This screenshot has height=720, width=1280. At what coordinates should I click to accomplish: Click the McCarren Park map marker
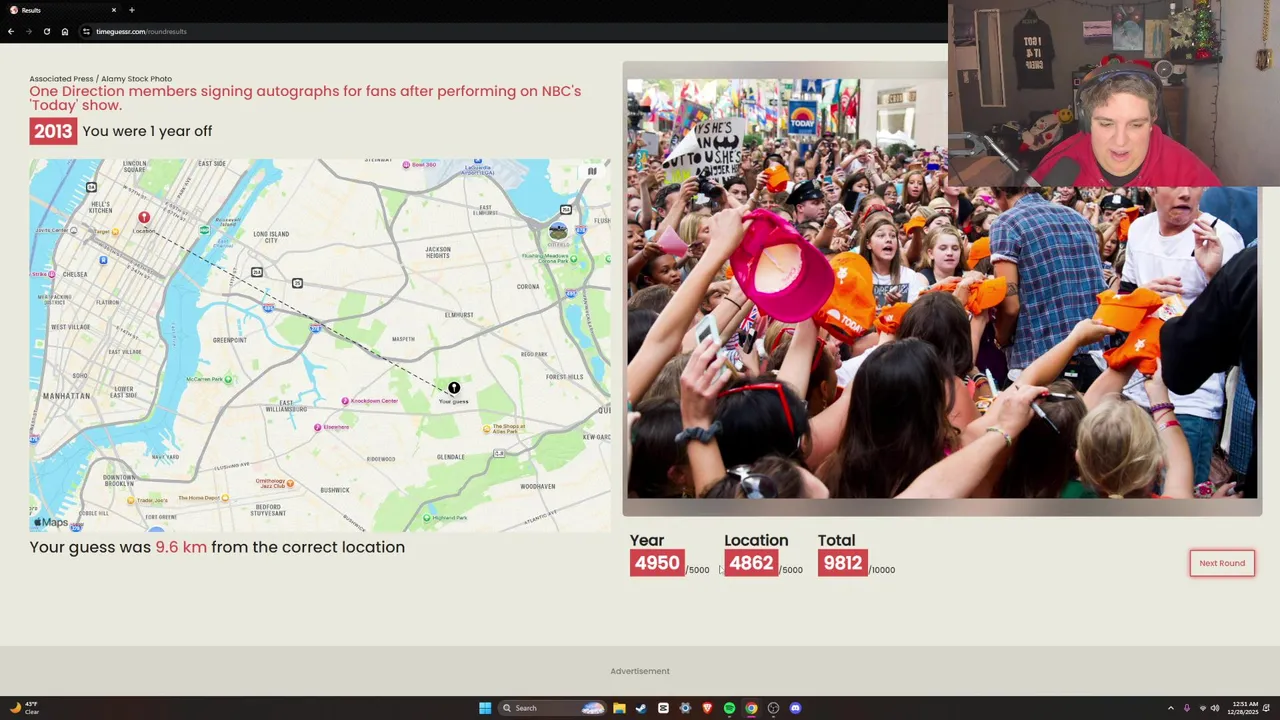click(x=229, y=379)
